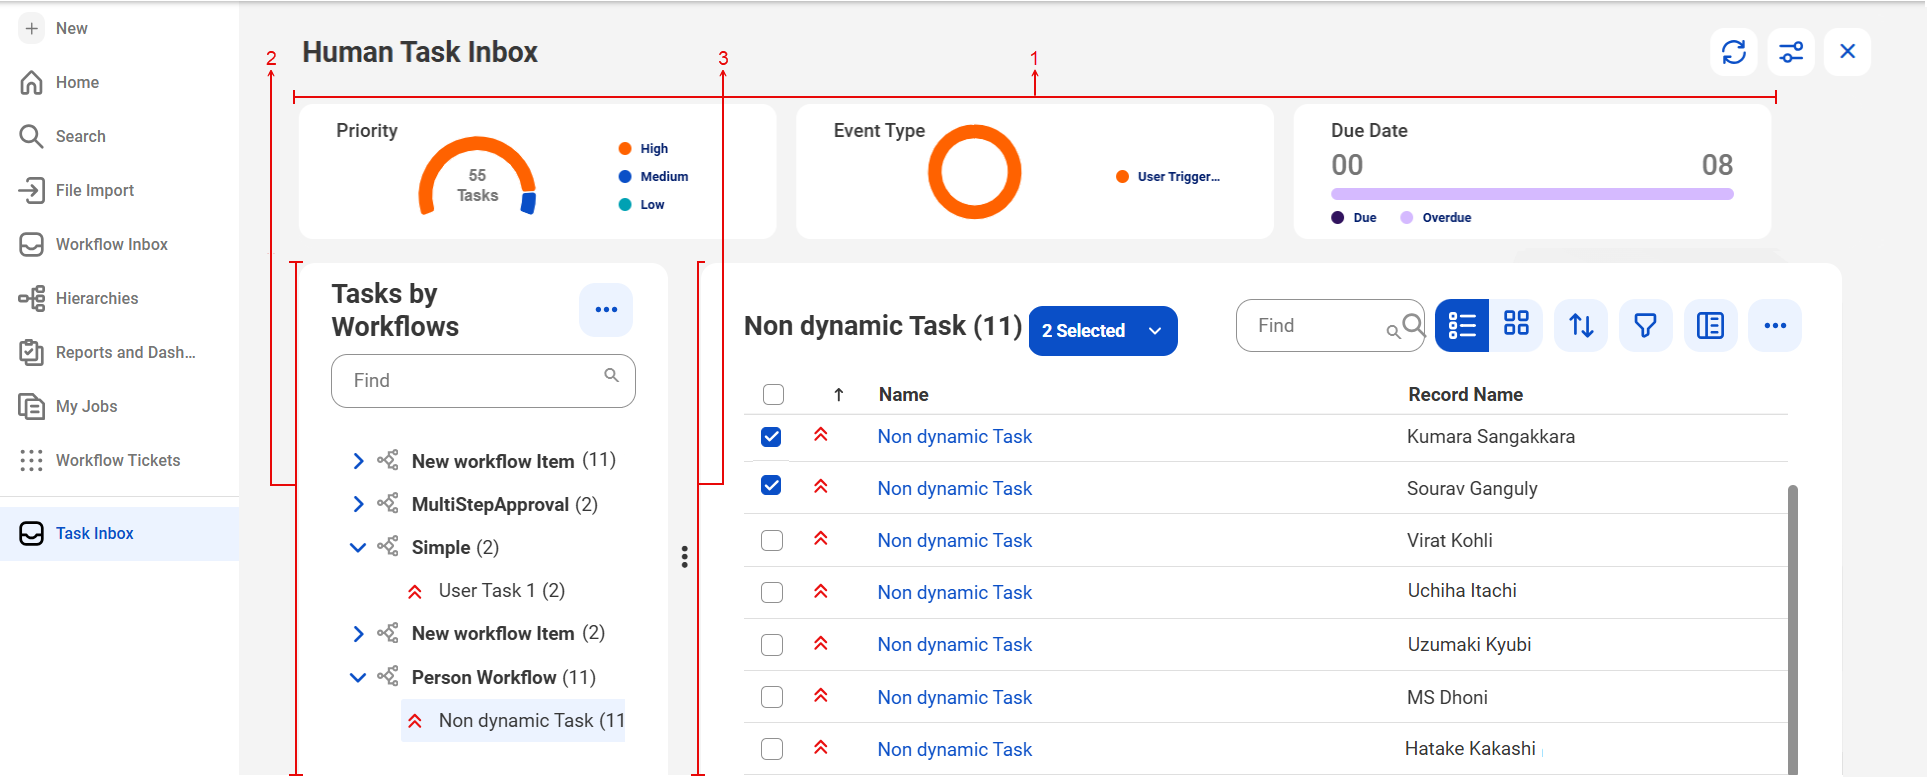This screenshot has width=1927, height=777.
Task: Open Tasks by Workflows more options menu
Action: [x=606, y=309]
